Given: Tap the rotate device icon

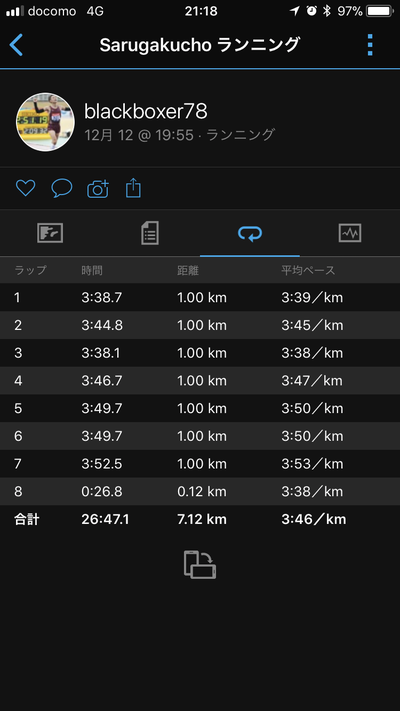Looking at the screenshot, I should 200,565.
